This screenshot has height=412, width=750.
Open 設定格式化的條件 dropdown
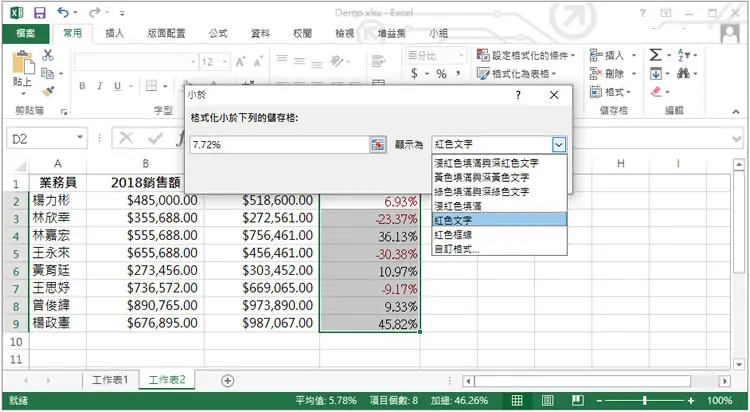pyautogui.click(x=526, y=56)
